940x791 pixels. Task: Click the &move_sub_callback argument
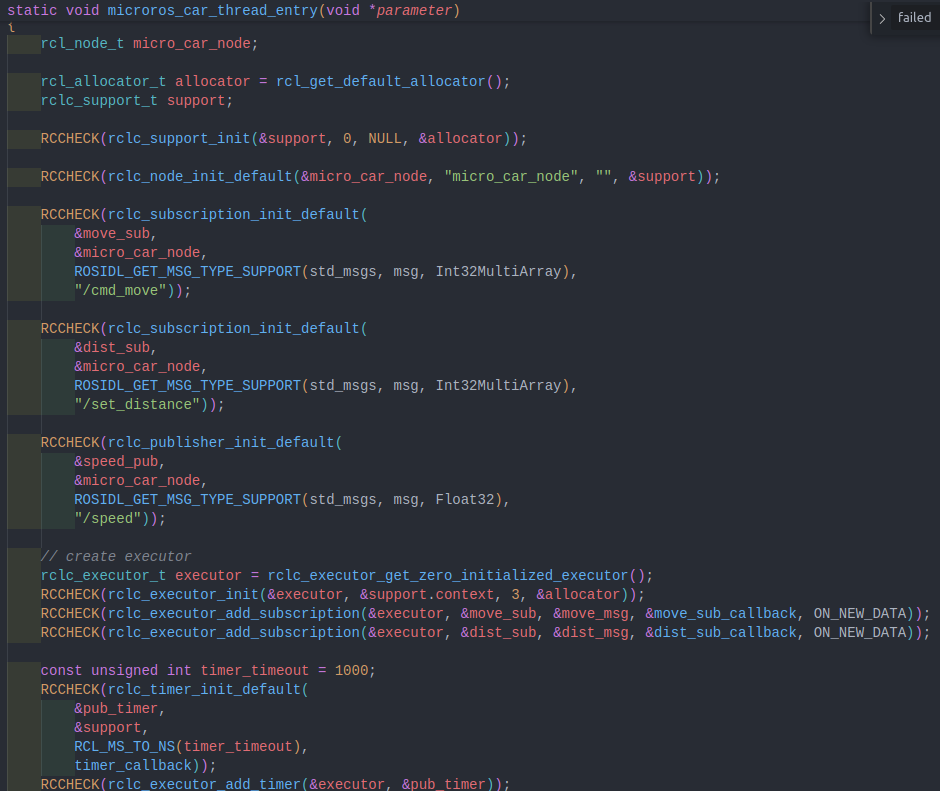tap(721, 613)
